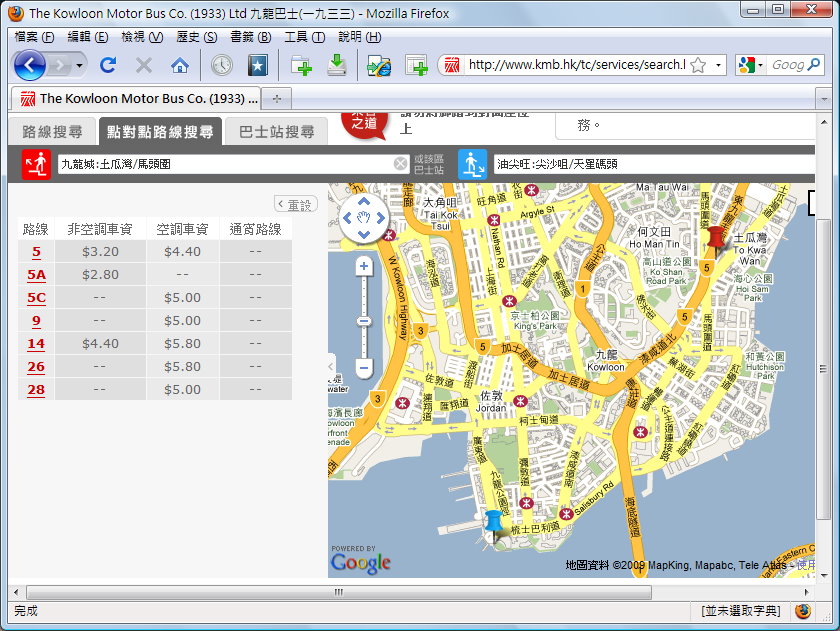Collapse the side panel with map edge arrow
The height and width of the screenshot is (631, 840).
331,366
